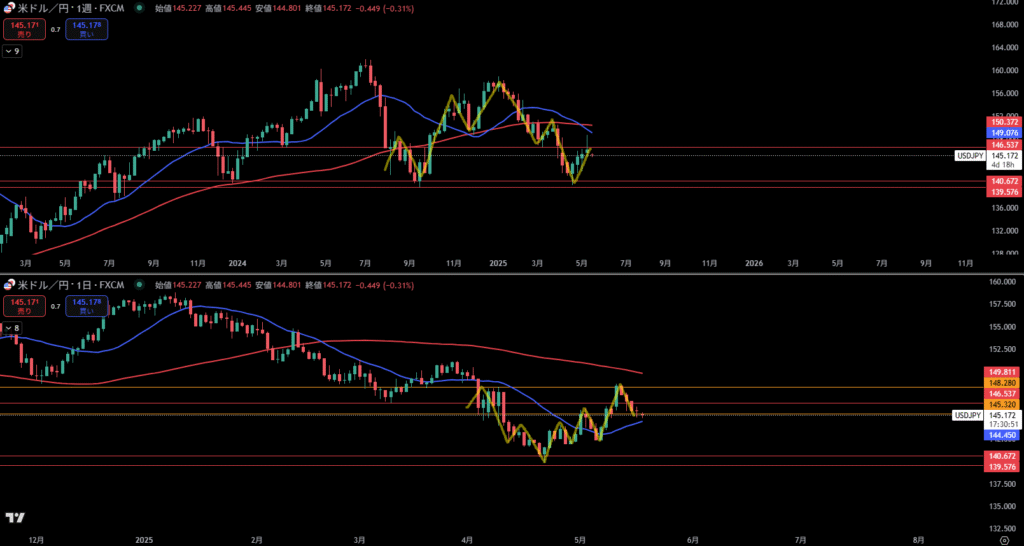Viewport: 1024px width, 546px height.
Task: Click the 6月 label on daily time axis
Action: tap(694, 540)
